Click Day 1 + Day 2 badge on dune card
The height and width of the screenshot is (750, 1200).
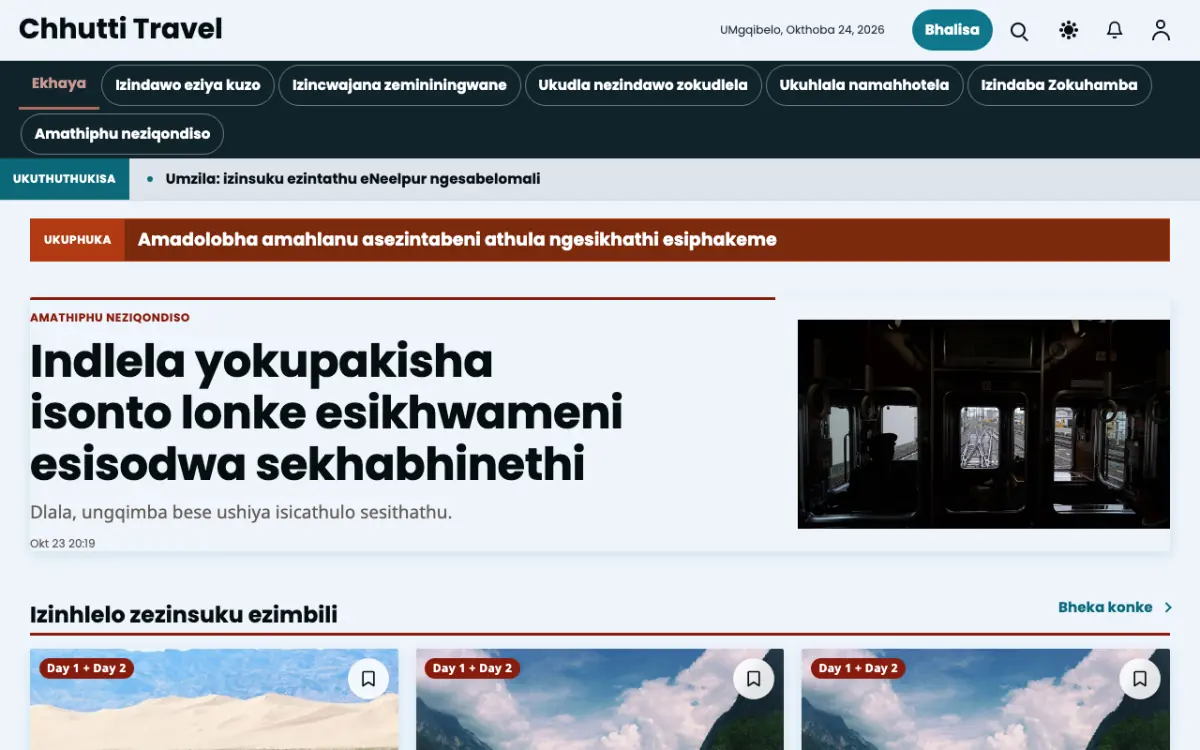[87, 668]
